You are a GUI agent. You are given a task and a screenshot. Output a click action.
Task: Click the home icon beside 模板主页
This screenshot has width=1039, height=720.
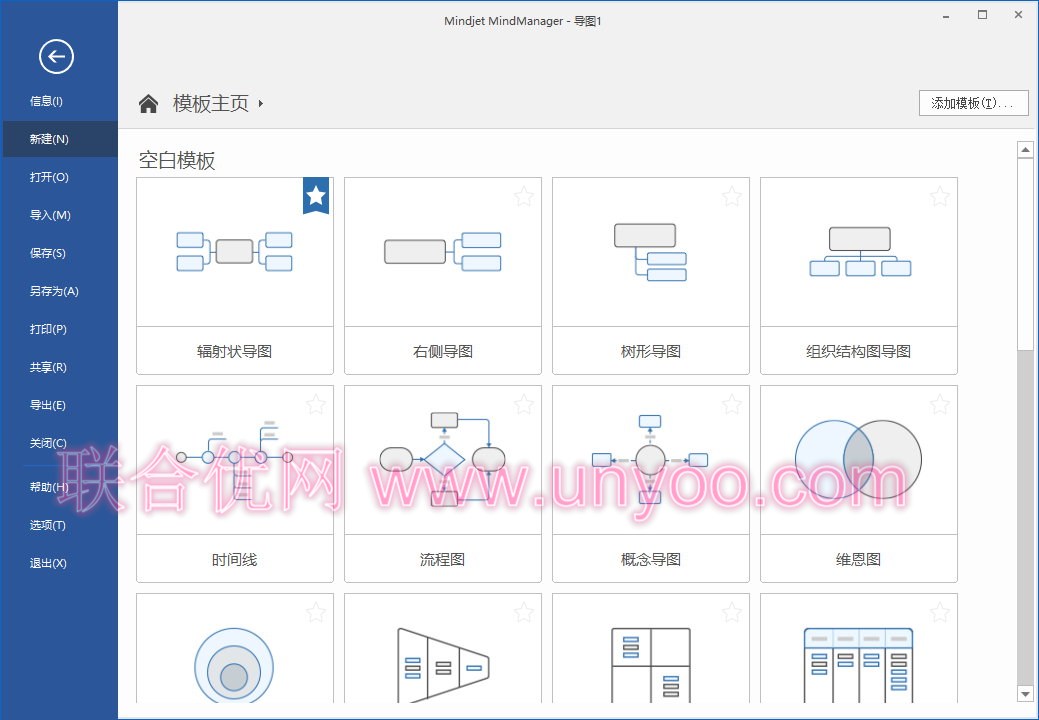pos(148,103)
